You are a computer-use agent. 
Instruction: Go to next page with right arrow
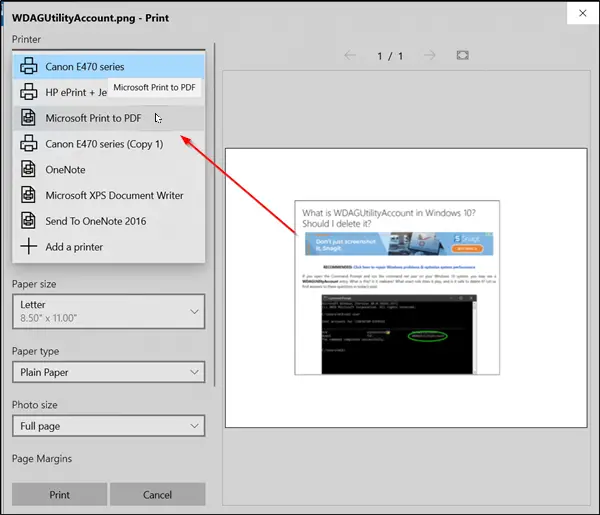[430, 55]
